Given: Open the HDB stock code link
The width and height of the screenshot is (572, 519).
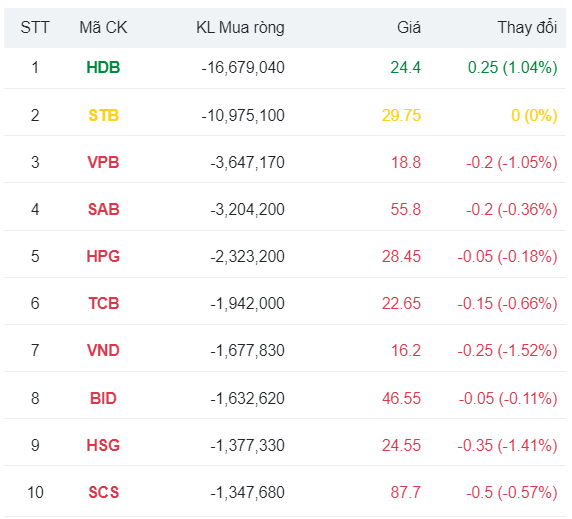Looking at the screenshot, I should click(103, 67).
